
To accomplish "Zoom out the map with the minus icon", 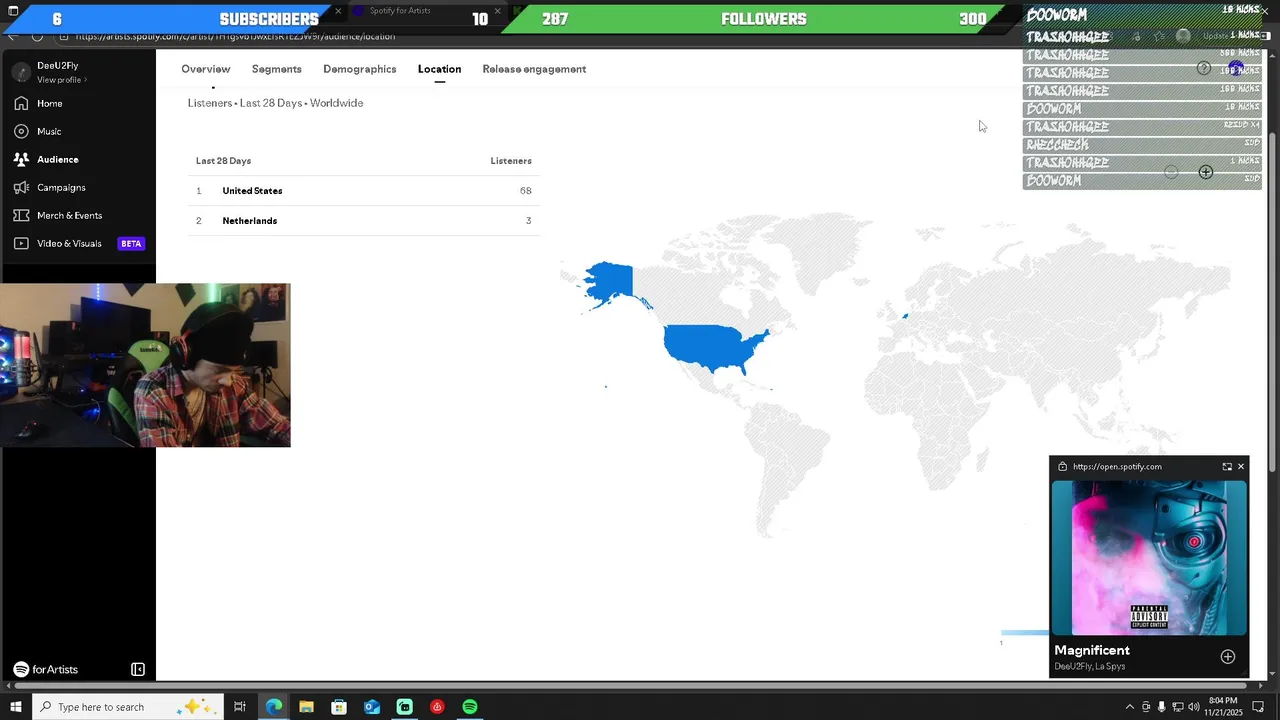I will pos(1171,172).
